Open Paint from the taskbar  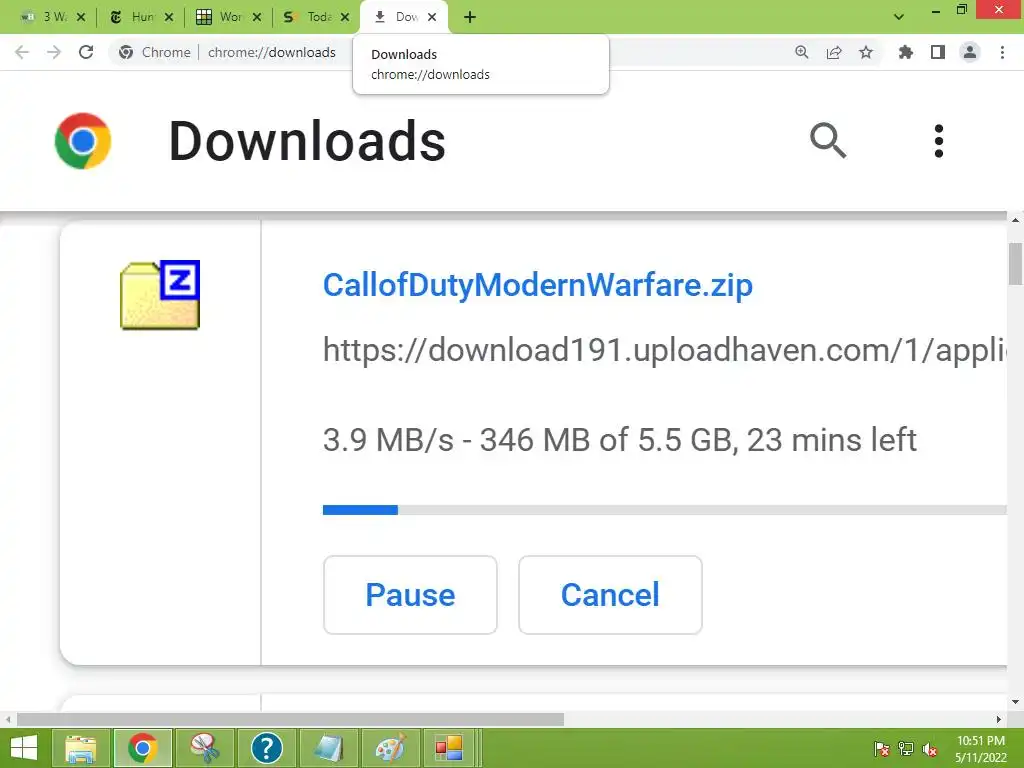pos(390,748)
